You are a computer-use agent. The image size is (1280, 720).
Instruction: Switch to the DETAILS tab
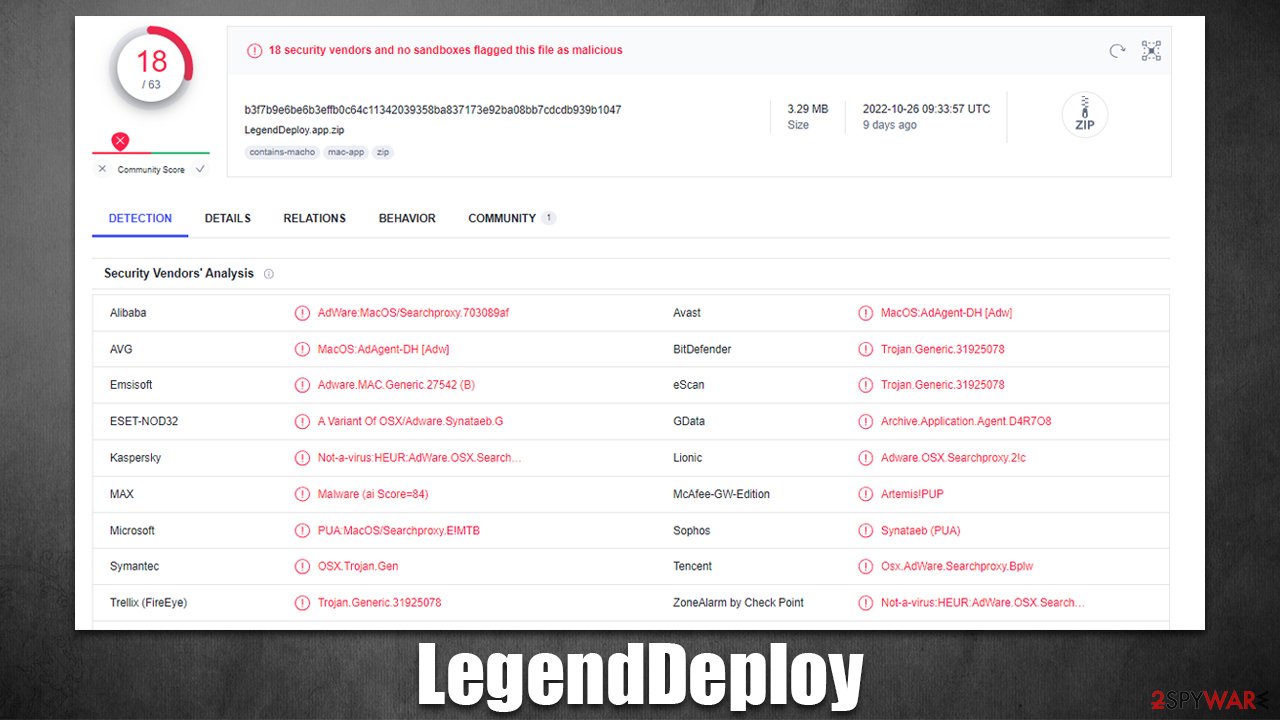click(x=227, y=218)
